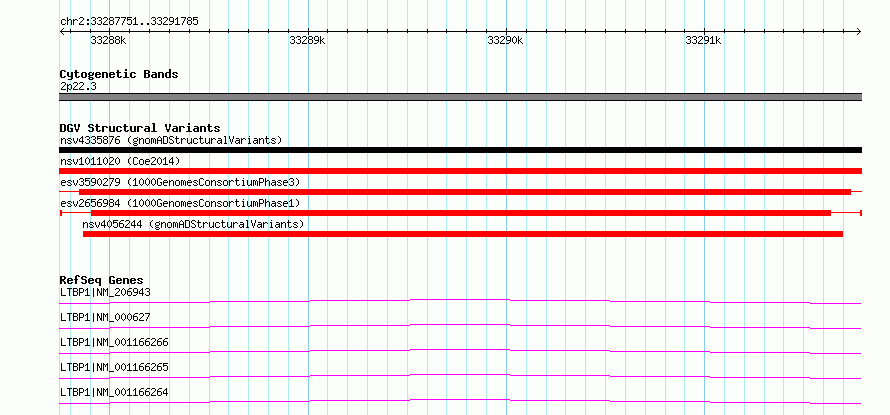Image resolution: width=890 pixels, height=415 pixels.
Task: Click the red esv2656984 variant bar
Action: [461, 213]
